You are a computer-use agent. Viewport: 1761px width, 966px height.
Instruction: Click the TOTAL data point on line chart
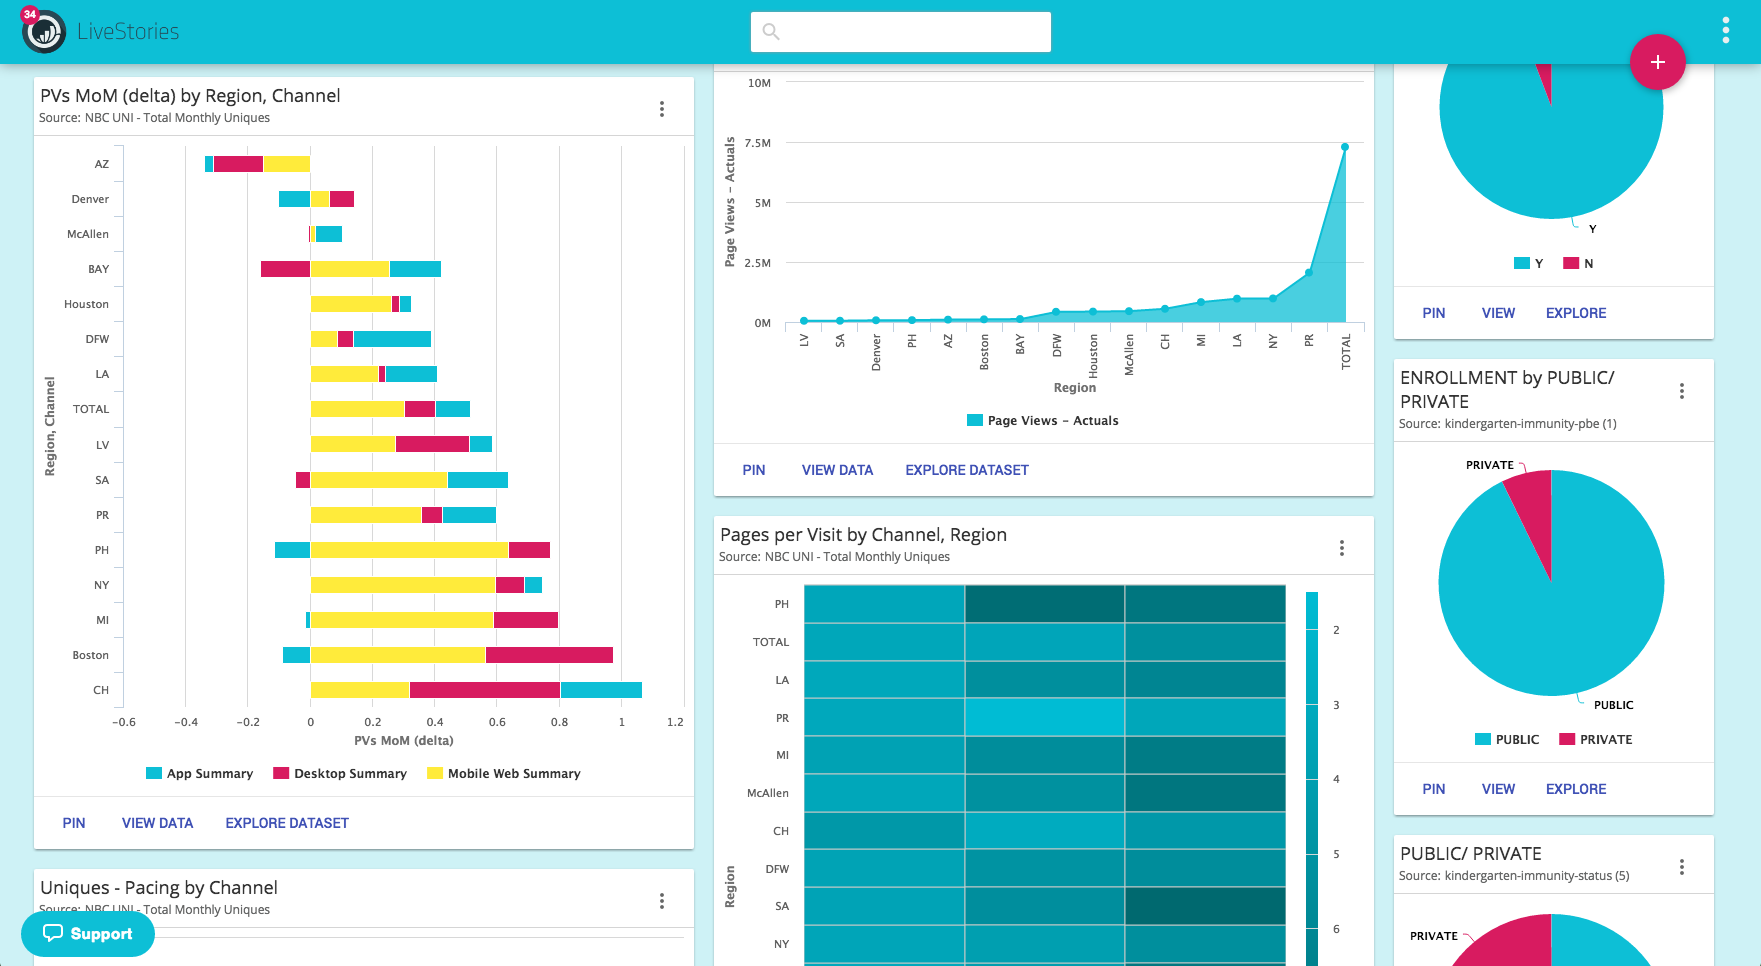(x=1345, y=147)
